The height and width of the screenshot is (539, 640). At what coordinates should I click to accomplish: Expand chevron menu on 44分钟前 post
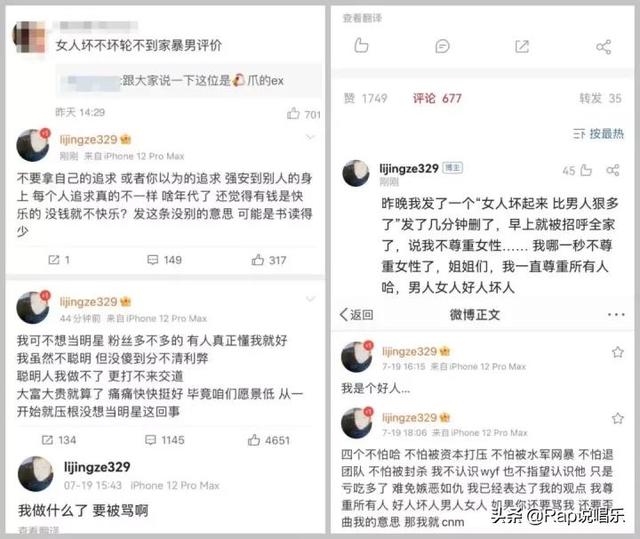point(310,299)
